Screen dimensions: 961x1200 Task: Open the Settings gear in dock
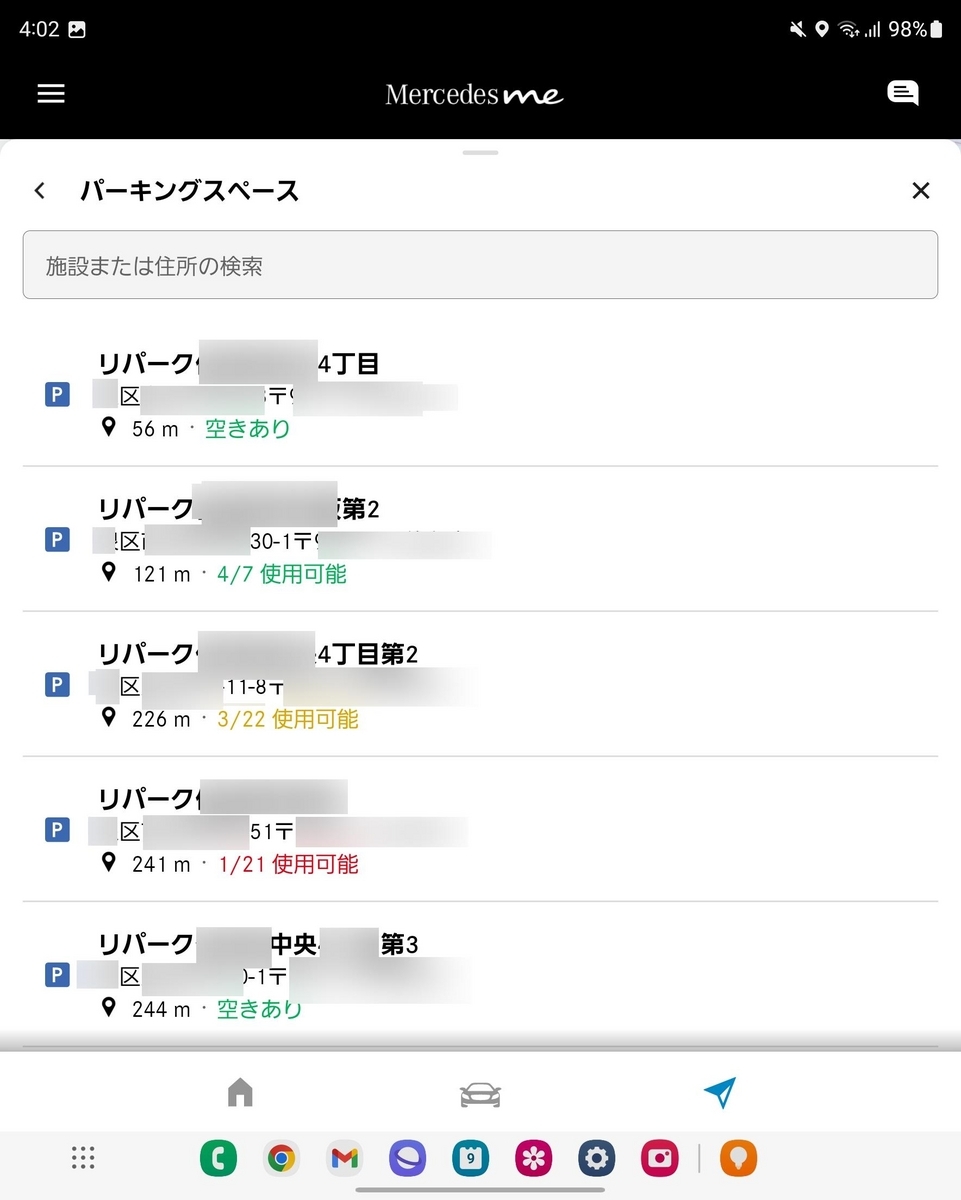[596, 1159]
